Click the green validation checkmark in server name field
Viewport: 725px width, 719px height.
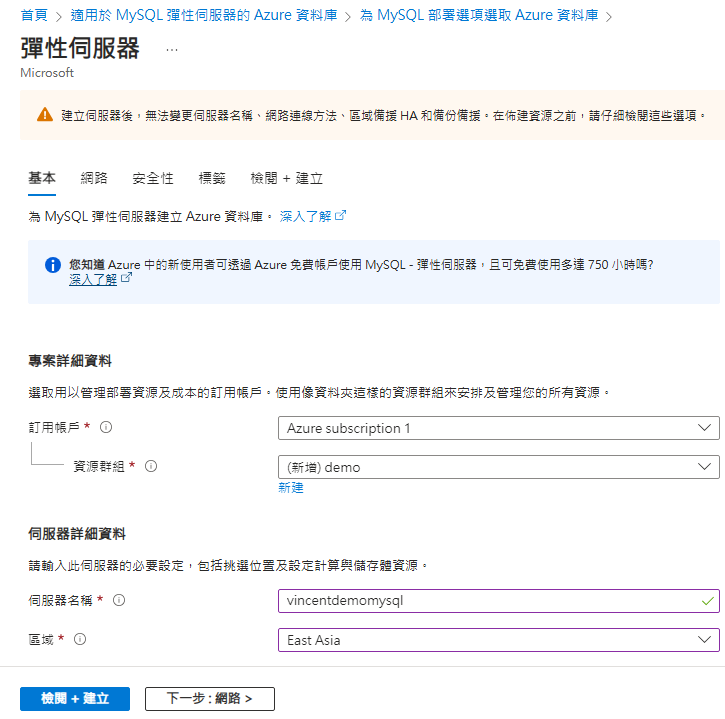coord(707,601)
